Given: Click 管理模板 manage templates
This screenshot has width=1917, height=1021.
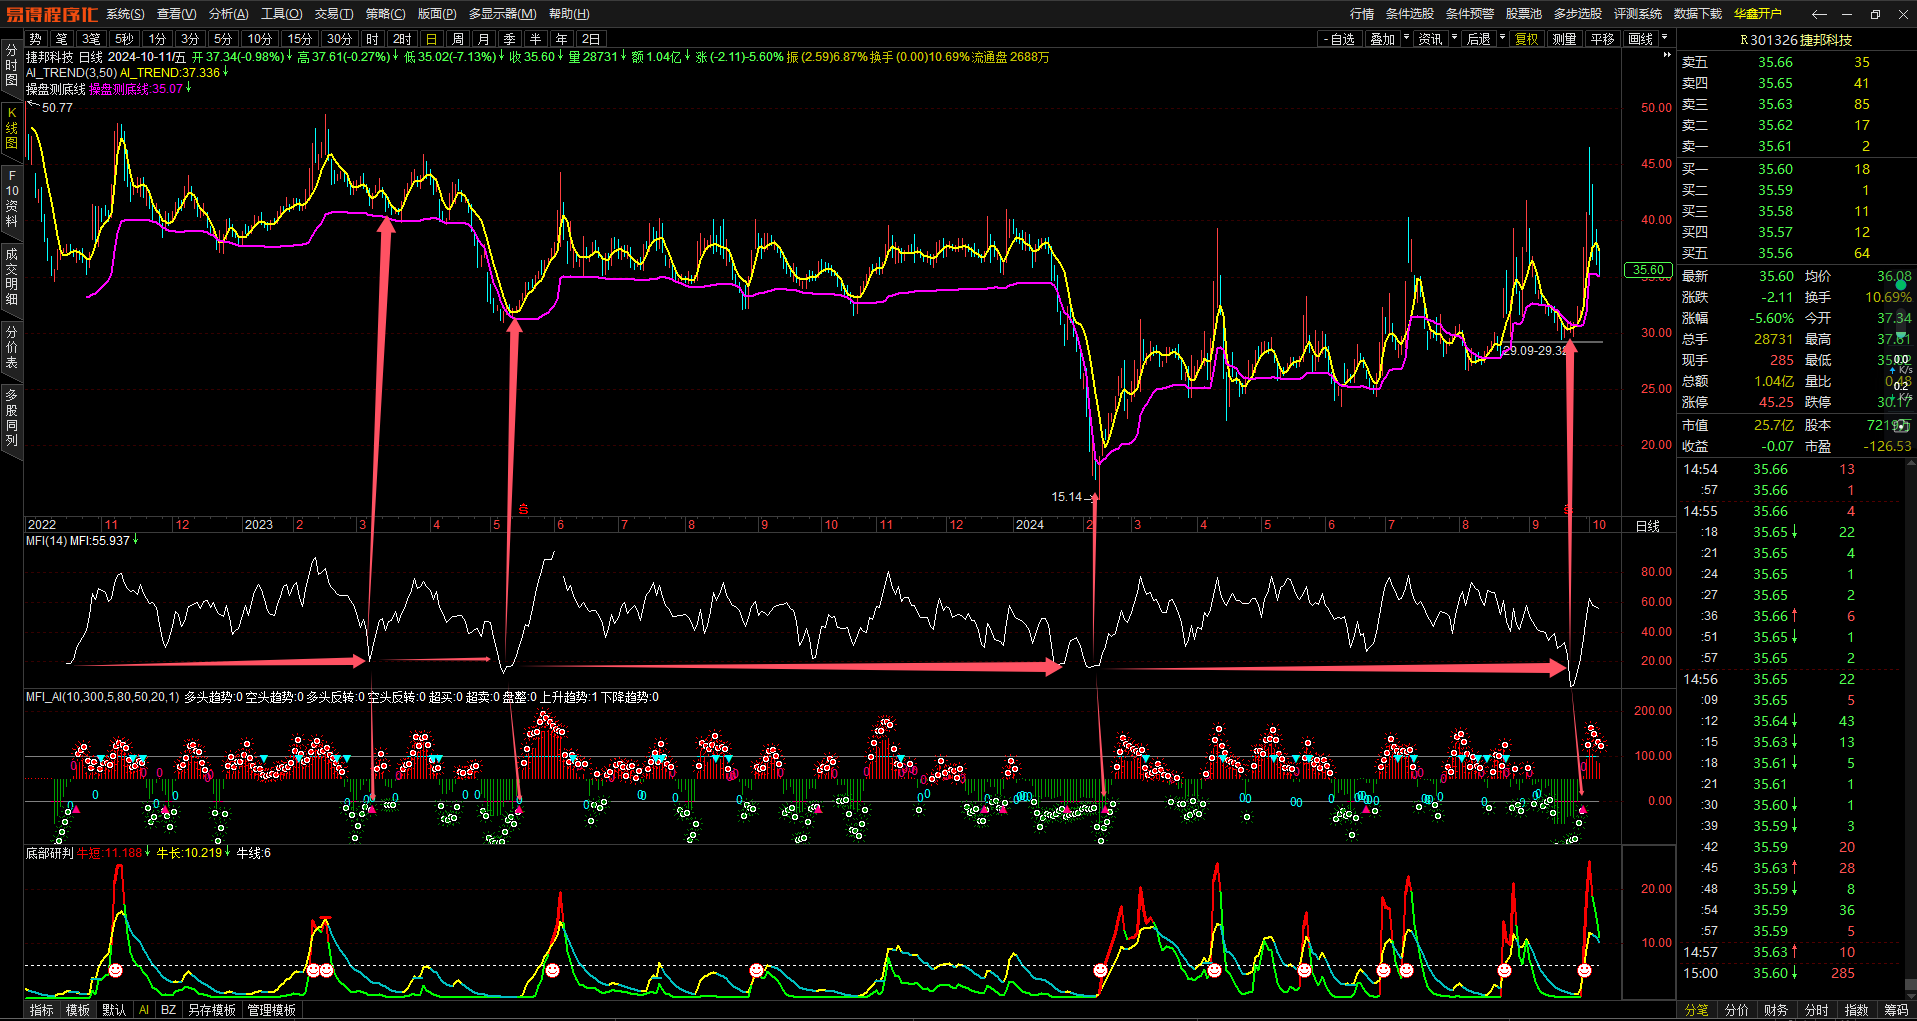Looking at the screenshot, I should [272, 1010].
